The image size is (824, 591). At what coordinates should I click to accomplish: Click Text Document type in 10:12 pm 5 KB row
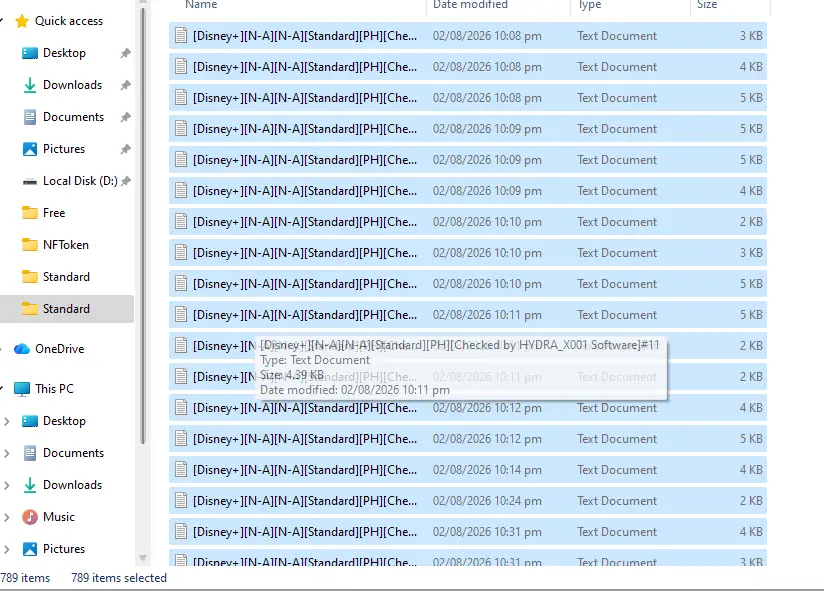[x=617, y=439]
